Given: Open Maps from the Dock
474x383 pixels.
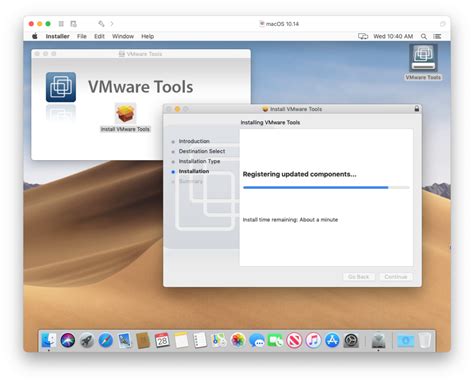Looking at the screenshot, I should [219, 340].
